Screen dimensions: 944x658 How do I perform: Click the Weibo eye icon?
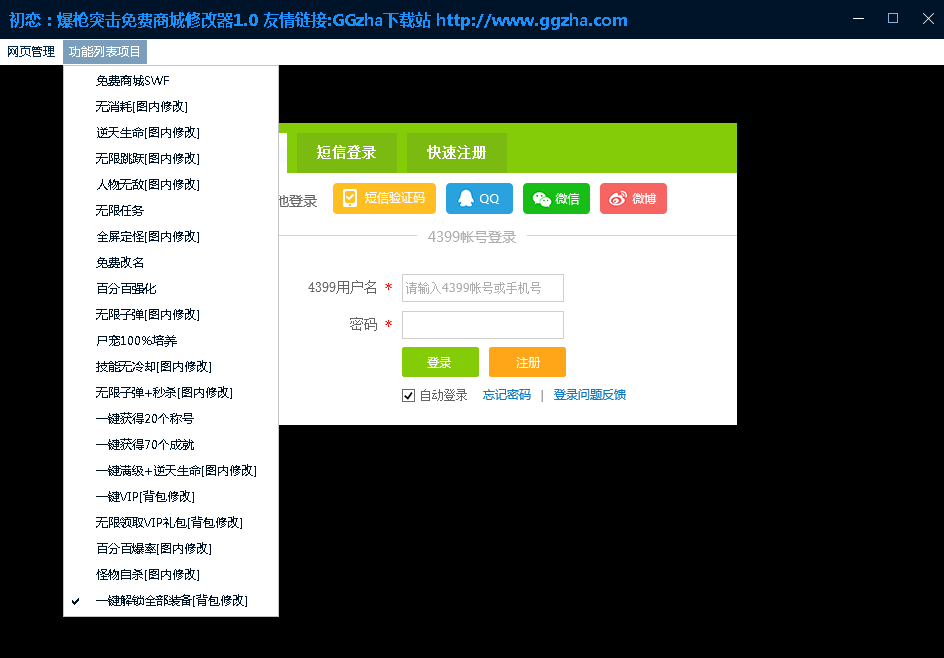pyautogui.click(x=618, y=199)
